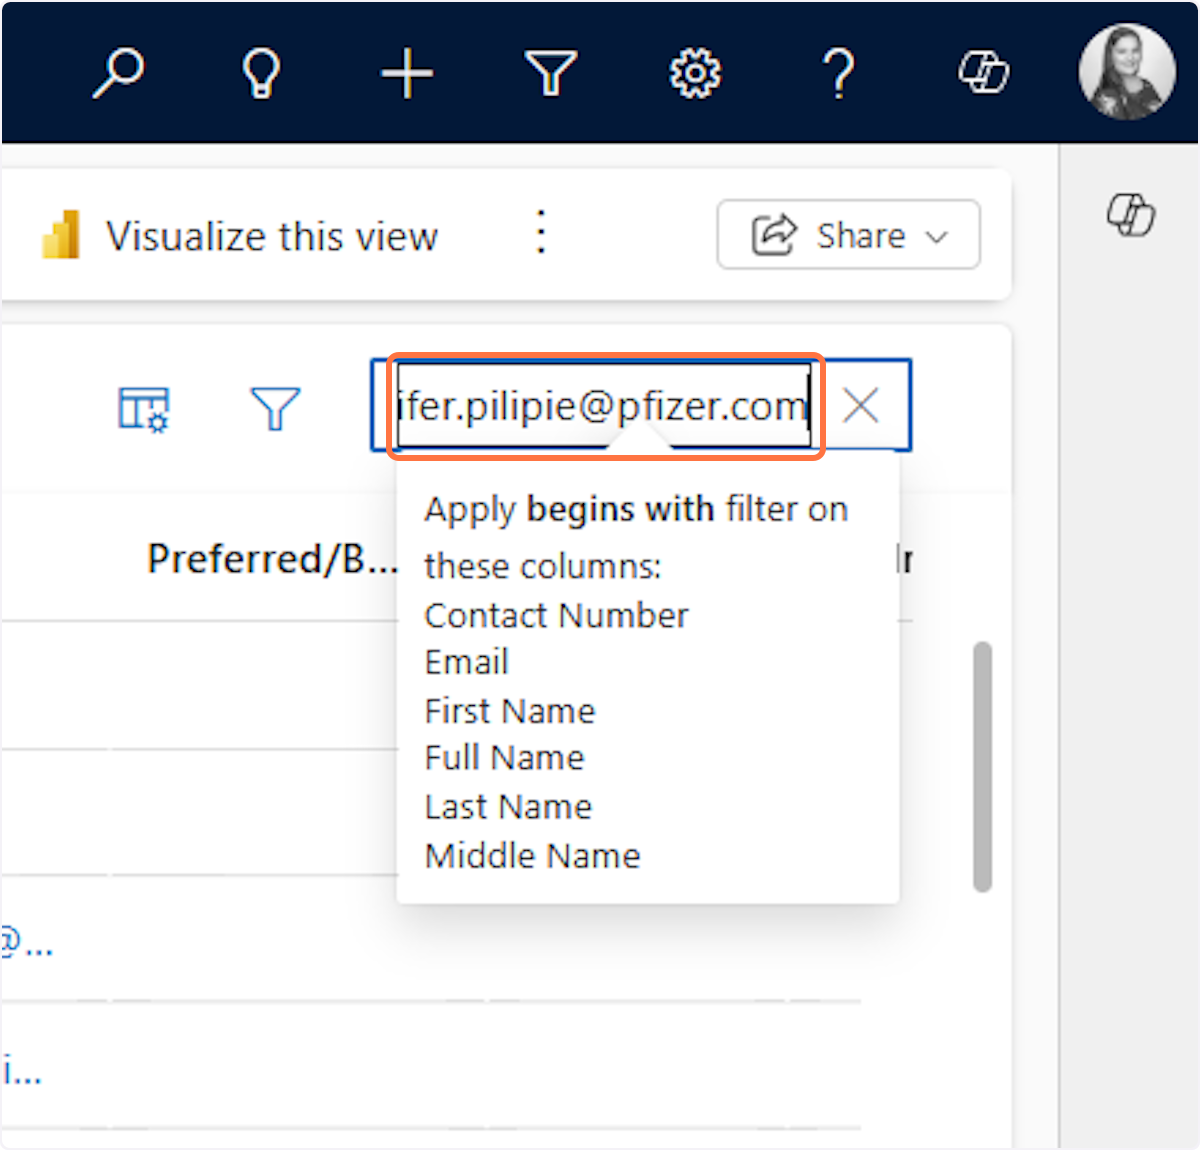
Task: Open the more commands vertical ellipsis
Action: pos(541,233)
